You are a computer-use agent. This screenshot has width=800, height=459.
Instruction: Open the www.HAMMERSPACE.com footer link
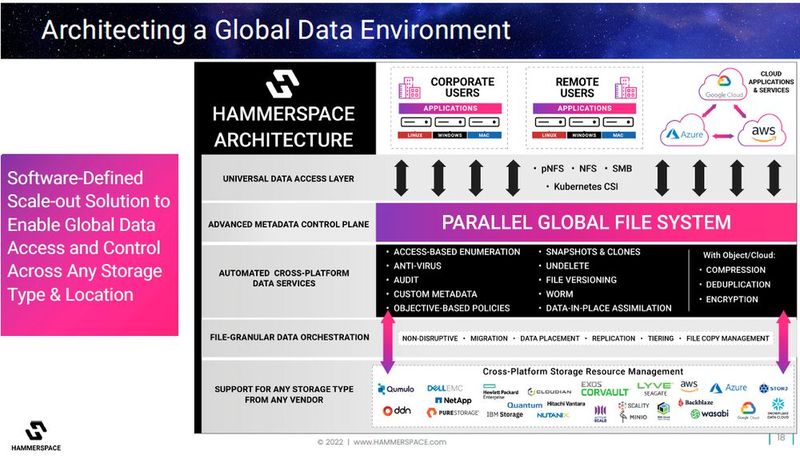click(399, 442)
